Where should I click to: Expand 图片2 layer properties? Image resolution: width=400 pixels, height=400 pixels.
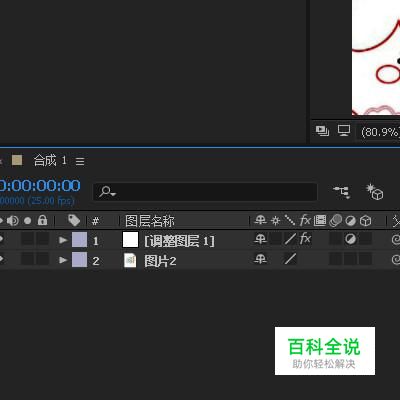click(x=63, y=260)
